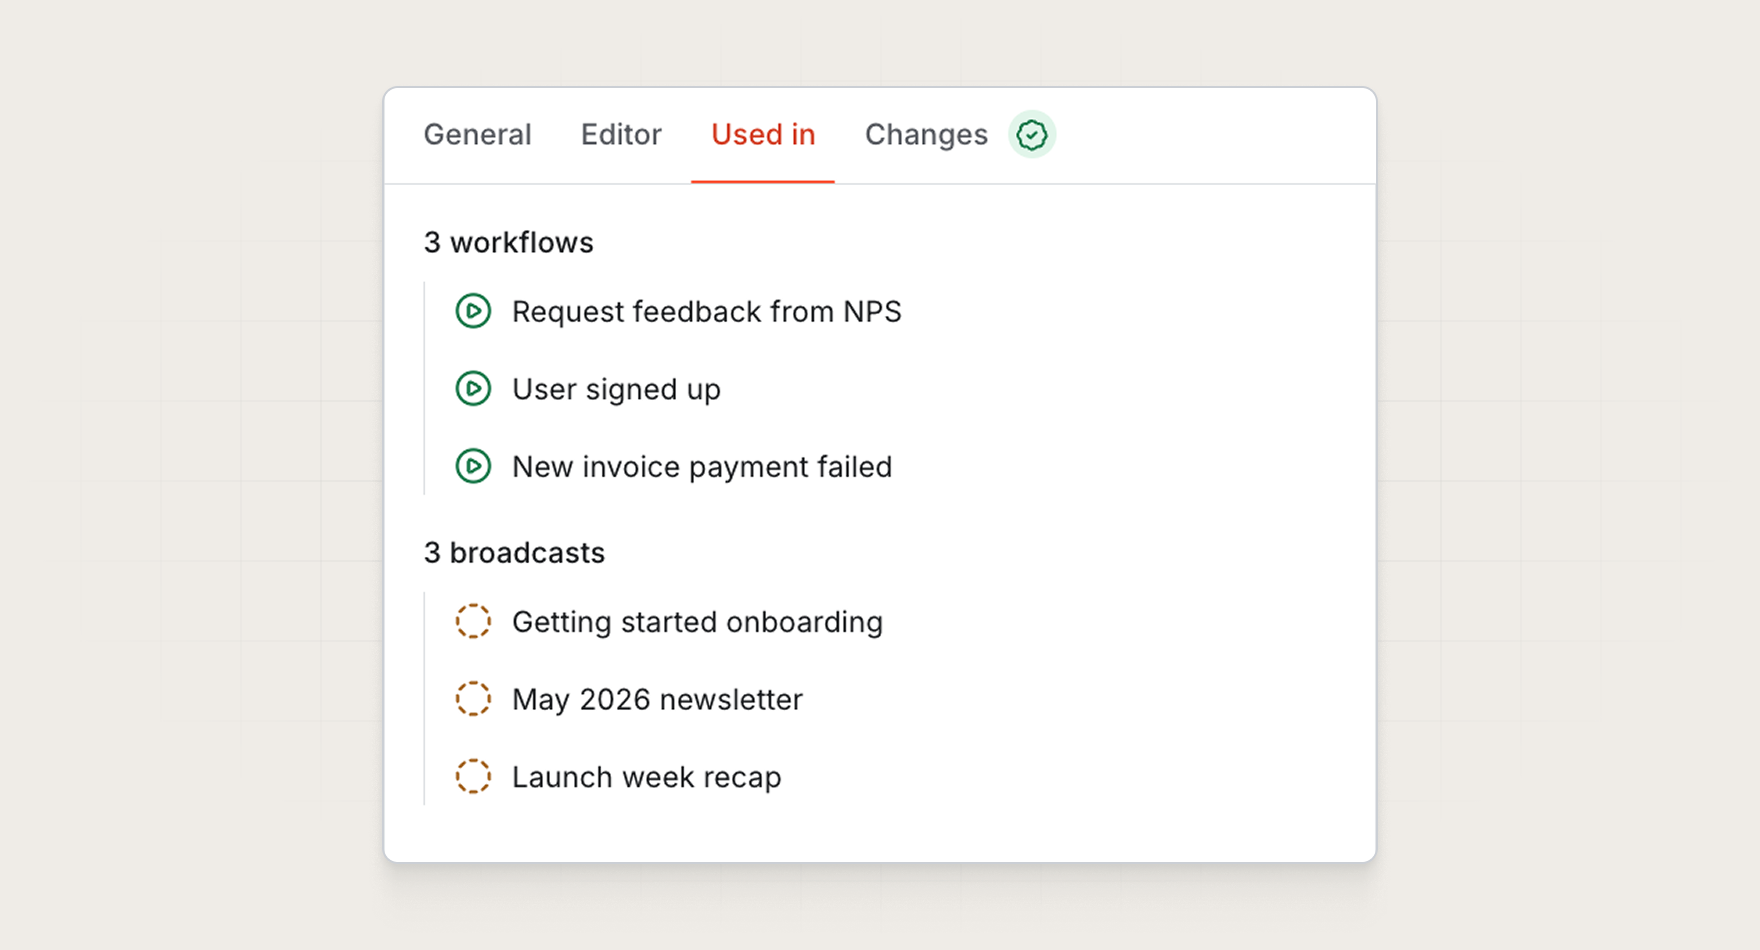Viewport: 1760px width, 950px height.
Task: Open the Launch week recap broadcast
Action: pyautogui.click(x=646, y=777)
